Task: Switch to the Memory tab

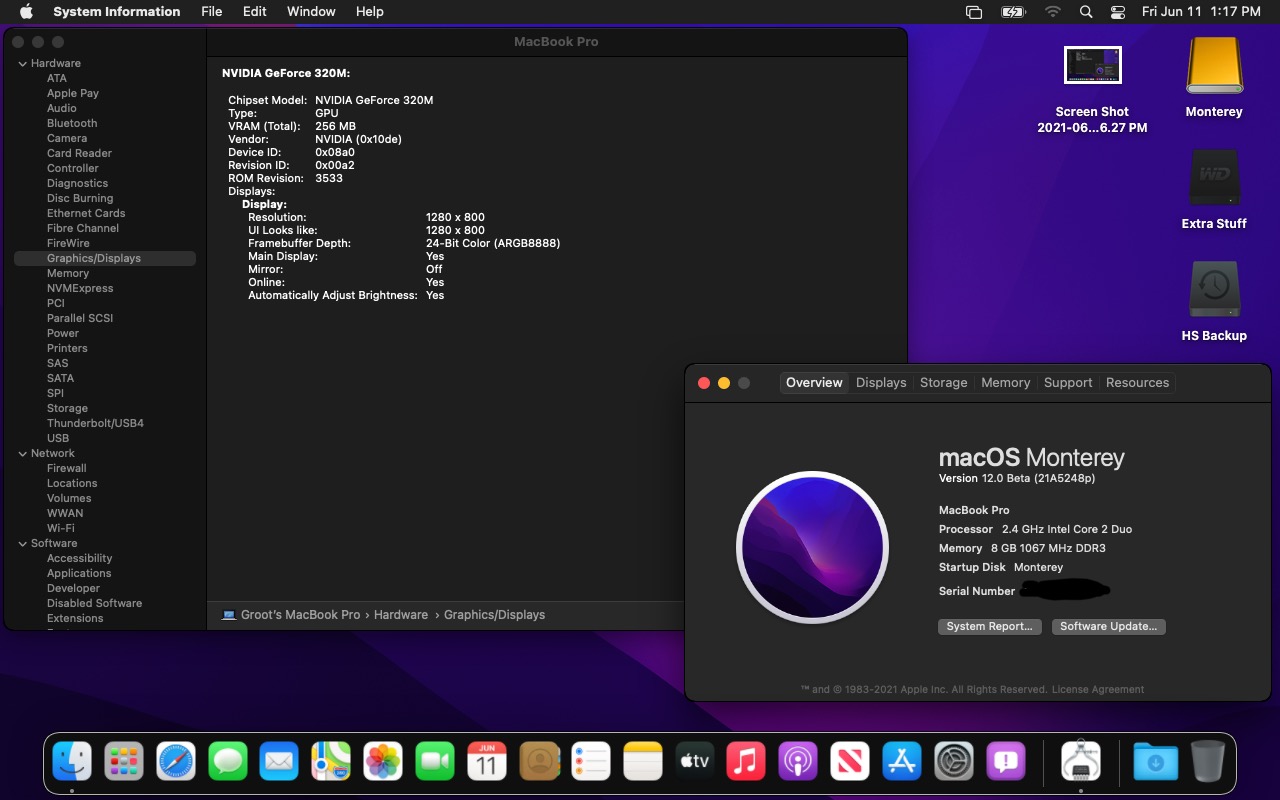Action: (1006, 383)
